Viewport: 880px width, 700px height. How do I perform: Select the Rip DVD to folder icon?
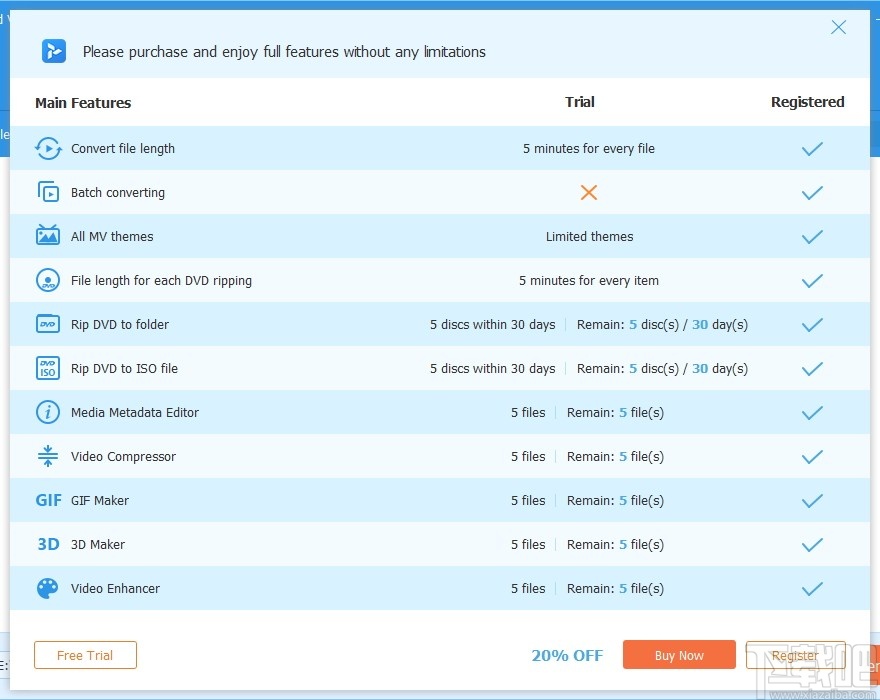point(48,324)
